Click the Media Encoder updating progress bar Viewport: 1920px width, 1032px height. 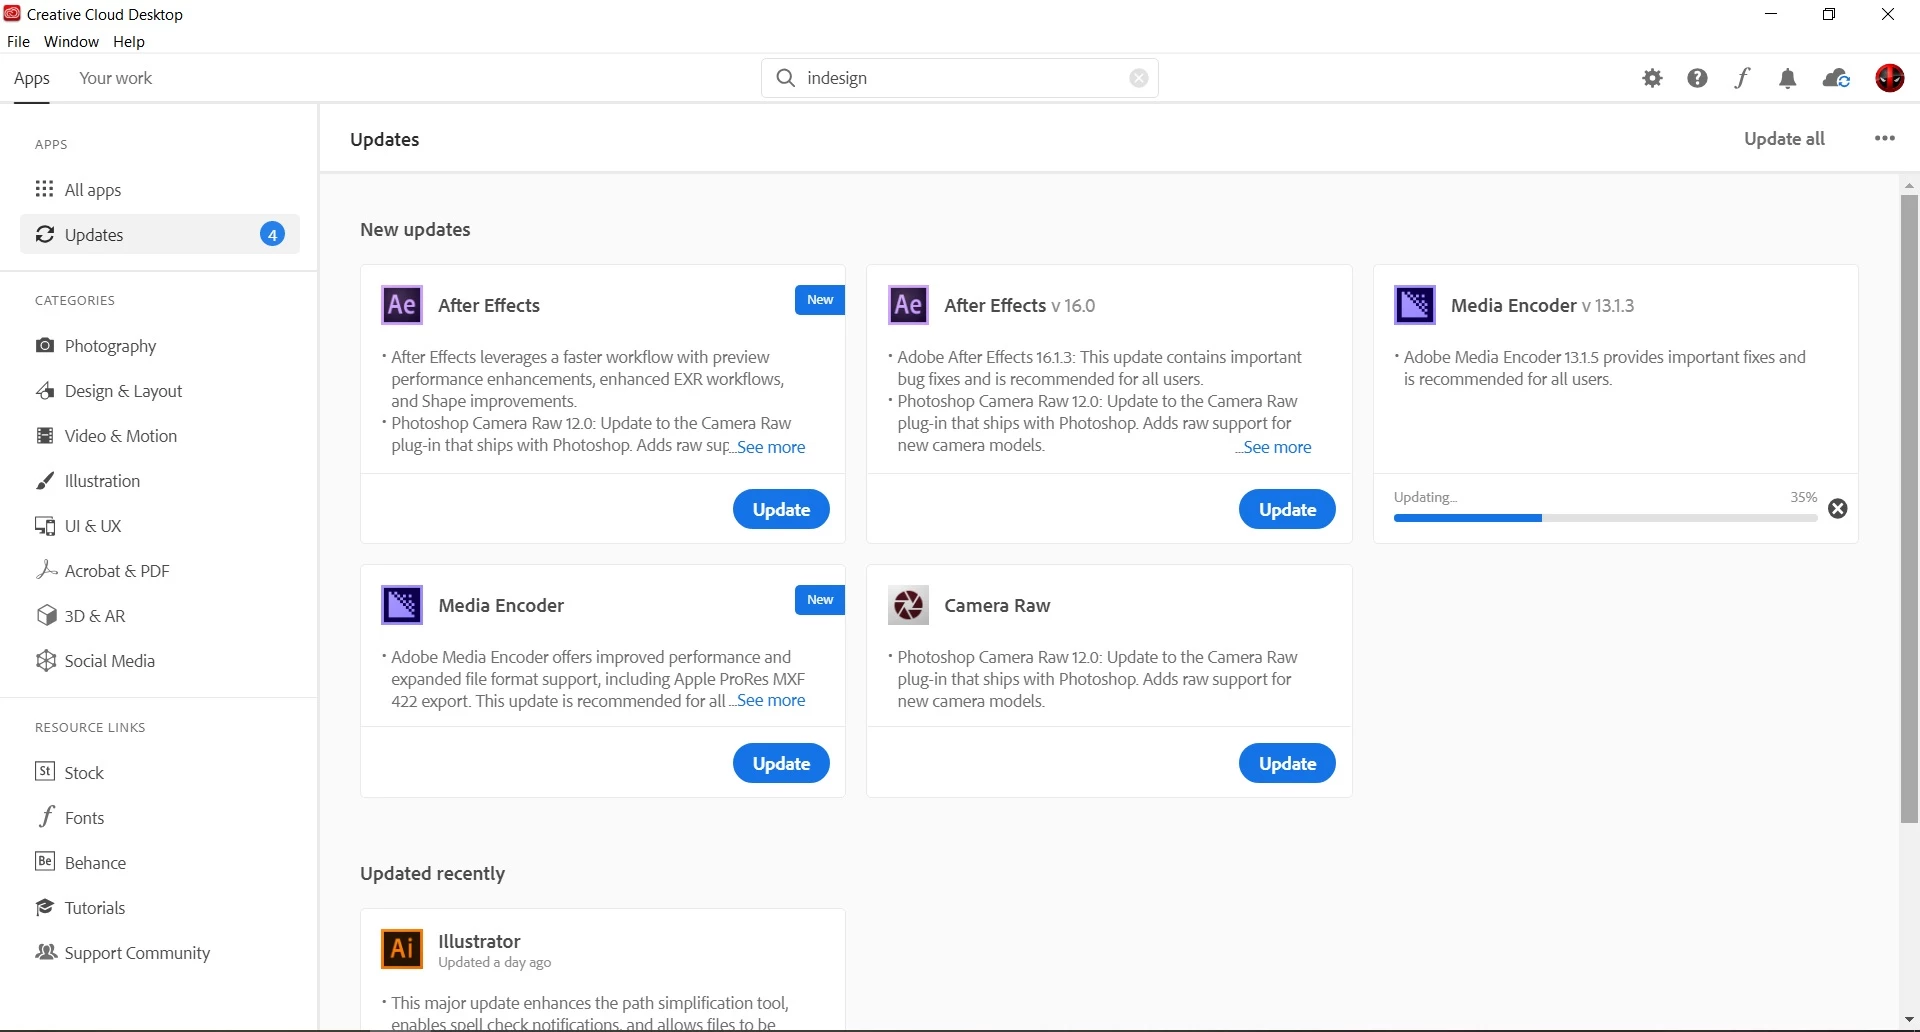click(1605, 518)
